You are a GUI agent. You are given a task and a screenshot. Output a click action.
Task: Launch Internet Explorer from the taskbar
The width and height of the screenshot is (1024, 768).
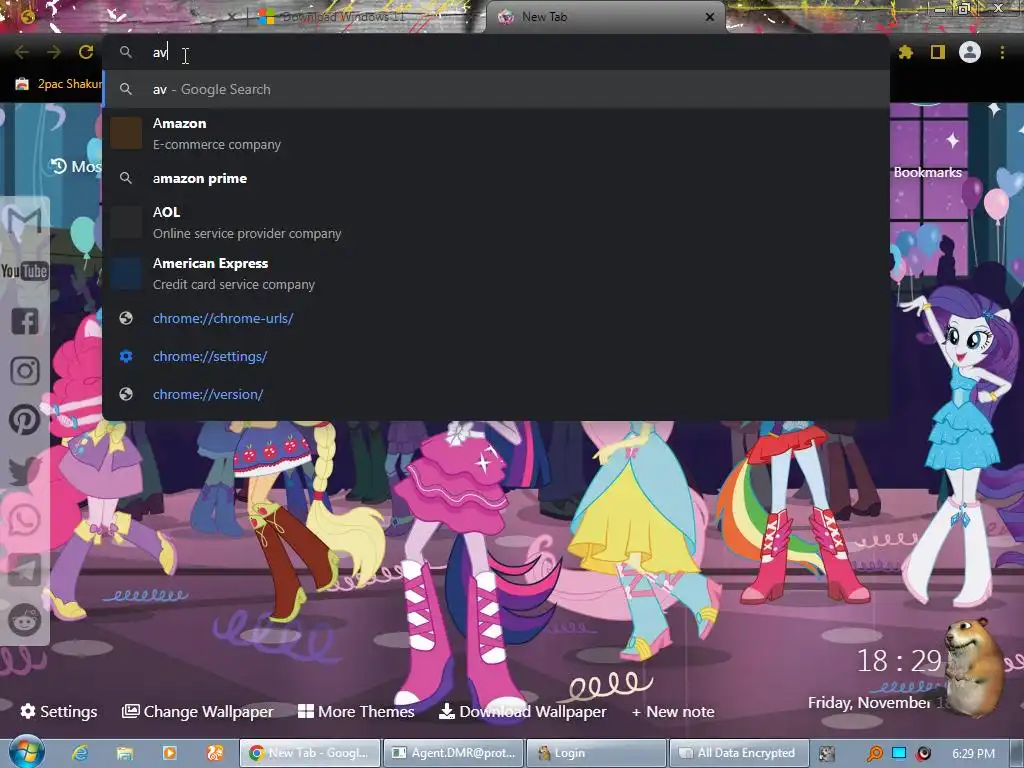coord(80,753)
